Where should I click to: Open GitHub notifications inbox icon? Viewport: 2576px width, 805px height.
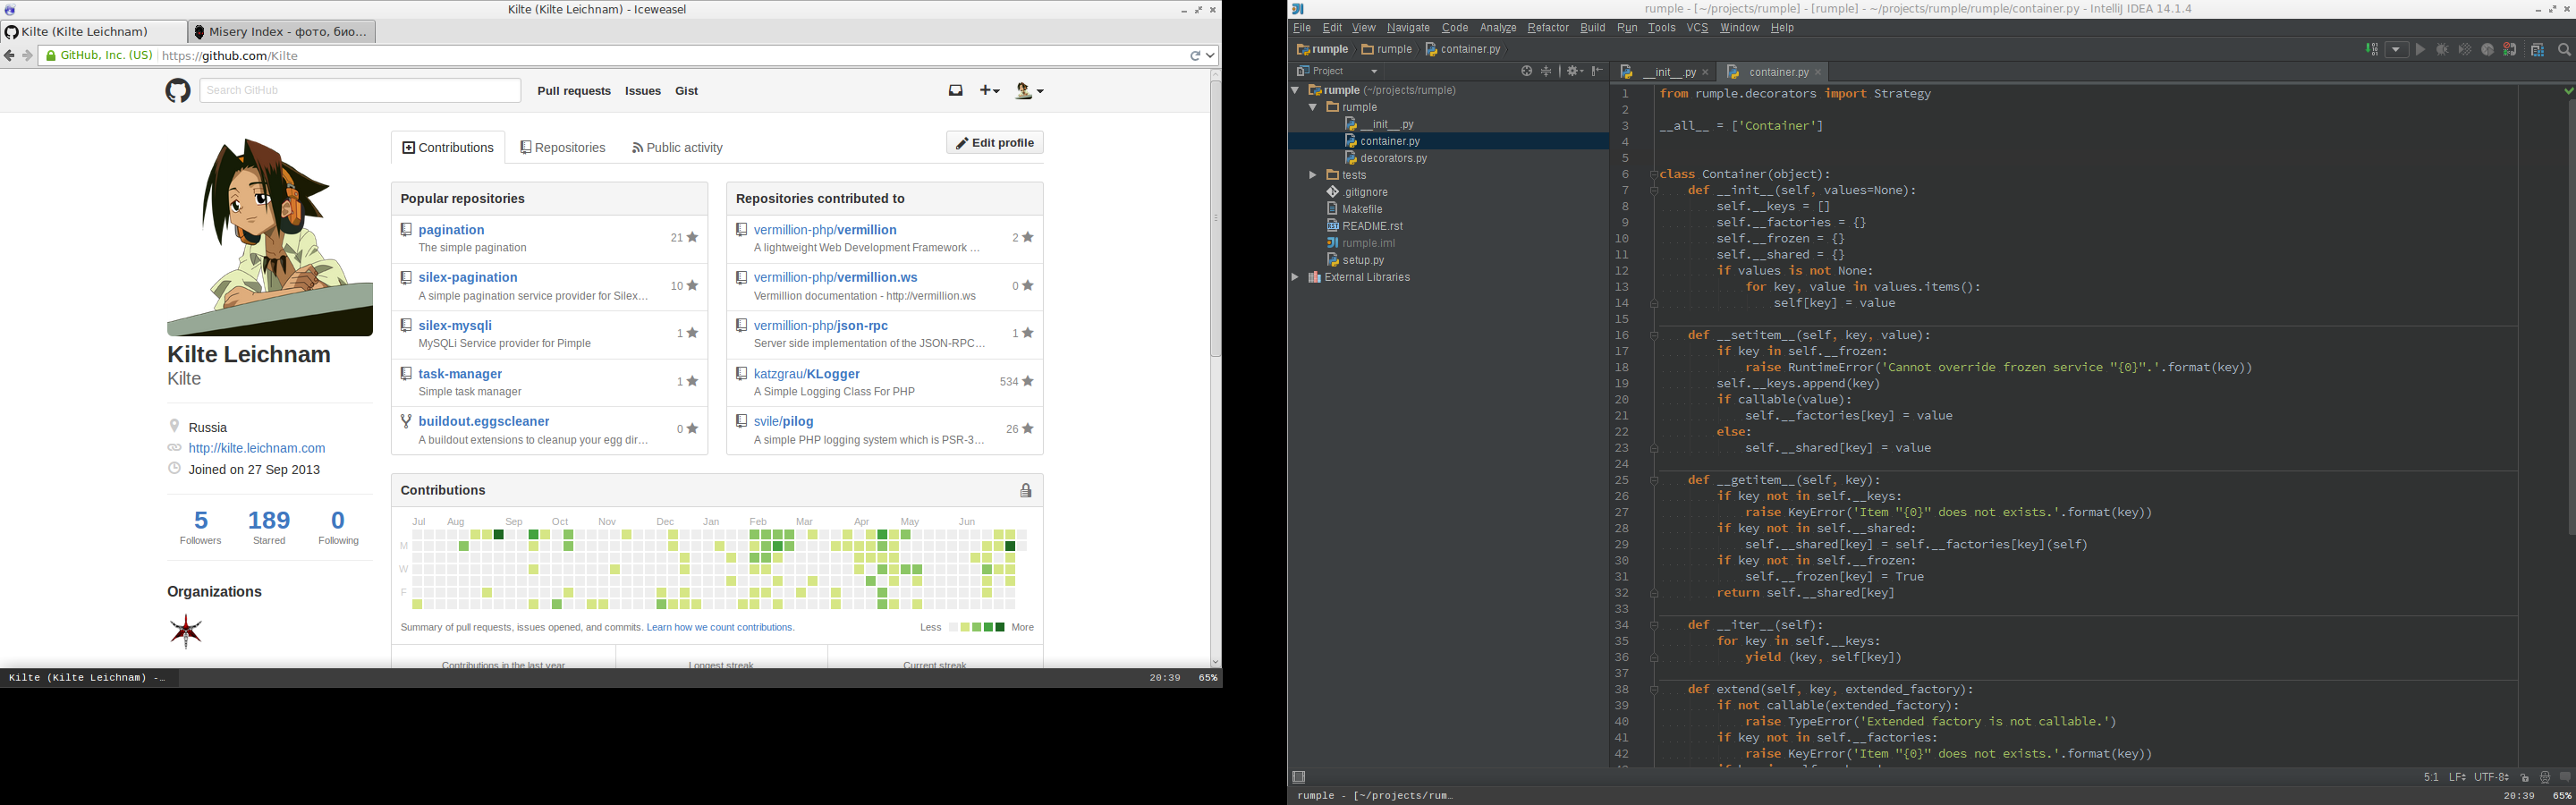(x=956, y=90)
